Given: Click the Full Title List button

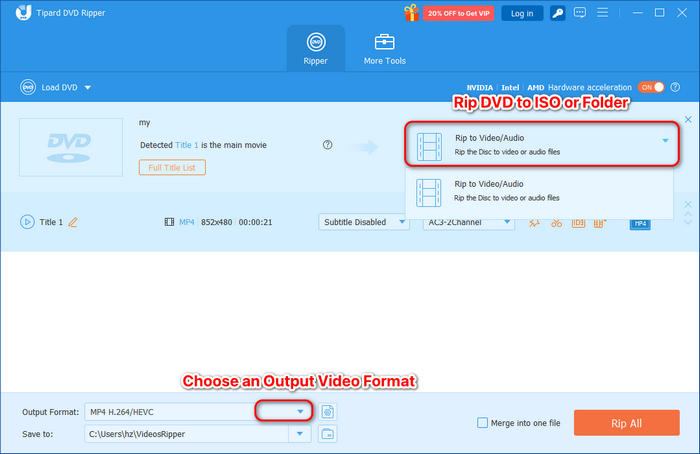Looking at the screenshot, I should click(x=173, y=167).
